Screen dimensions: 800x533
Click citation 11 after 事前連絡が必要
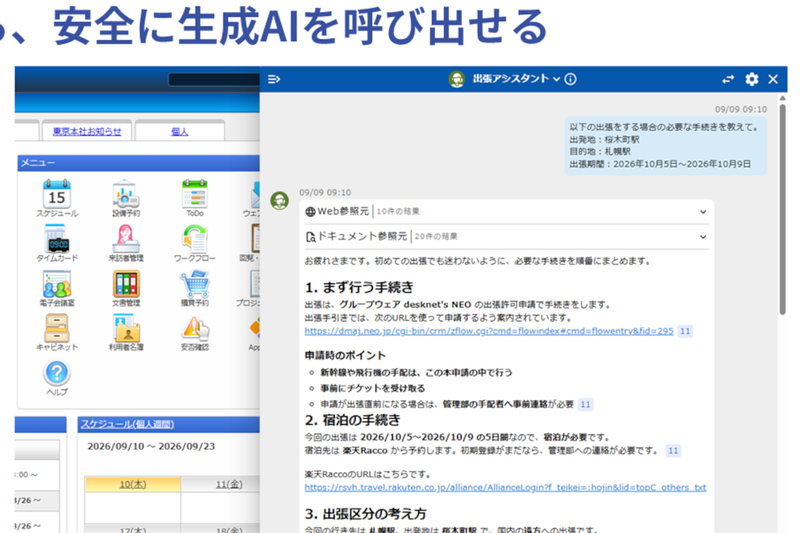coord(585,404)
